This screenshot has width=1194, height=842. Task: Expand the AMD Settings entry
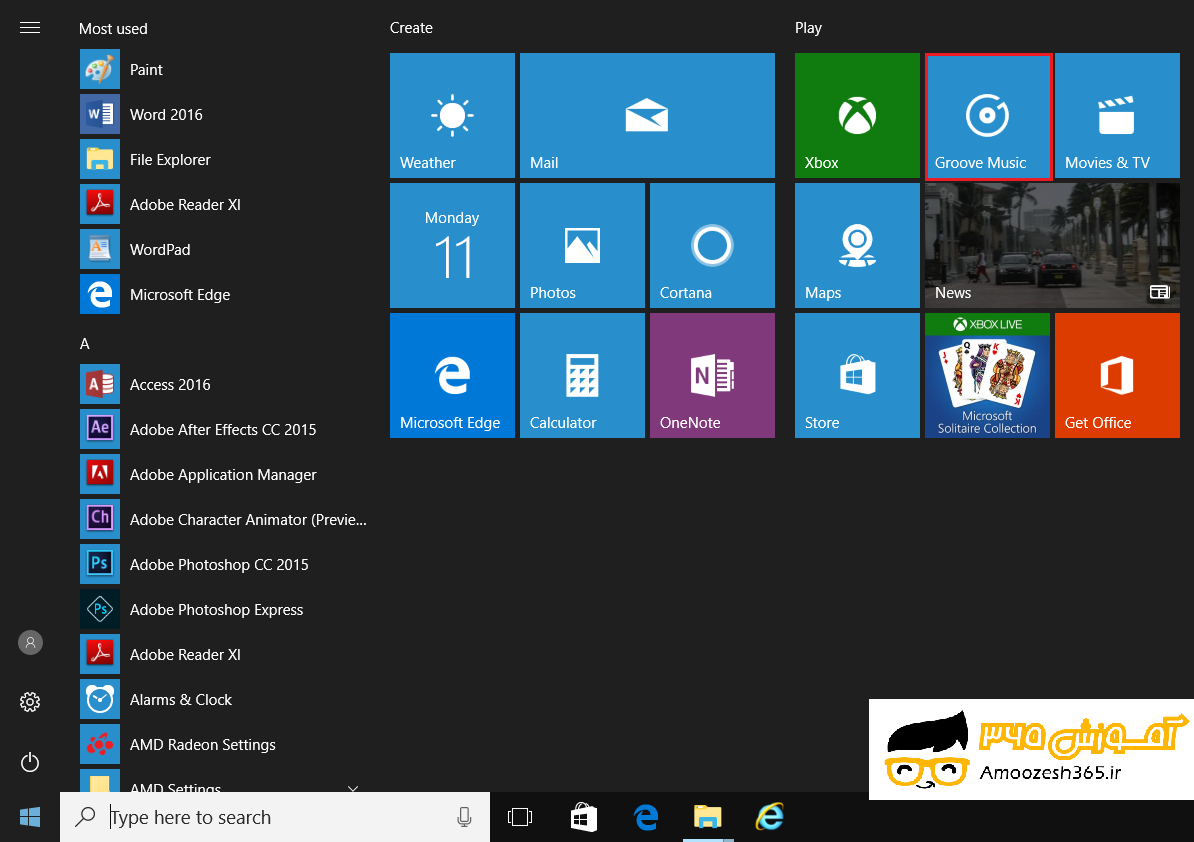[x=352, y=789]
